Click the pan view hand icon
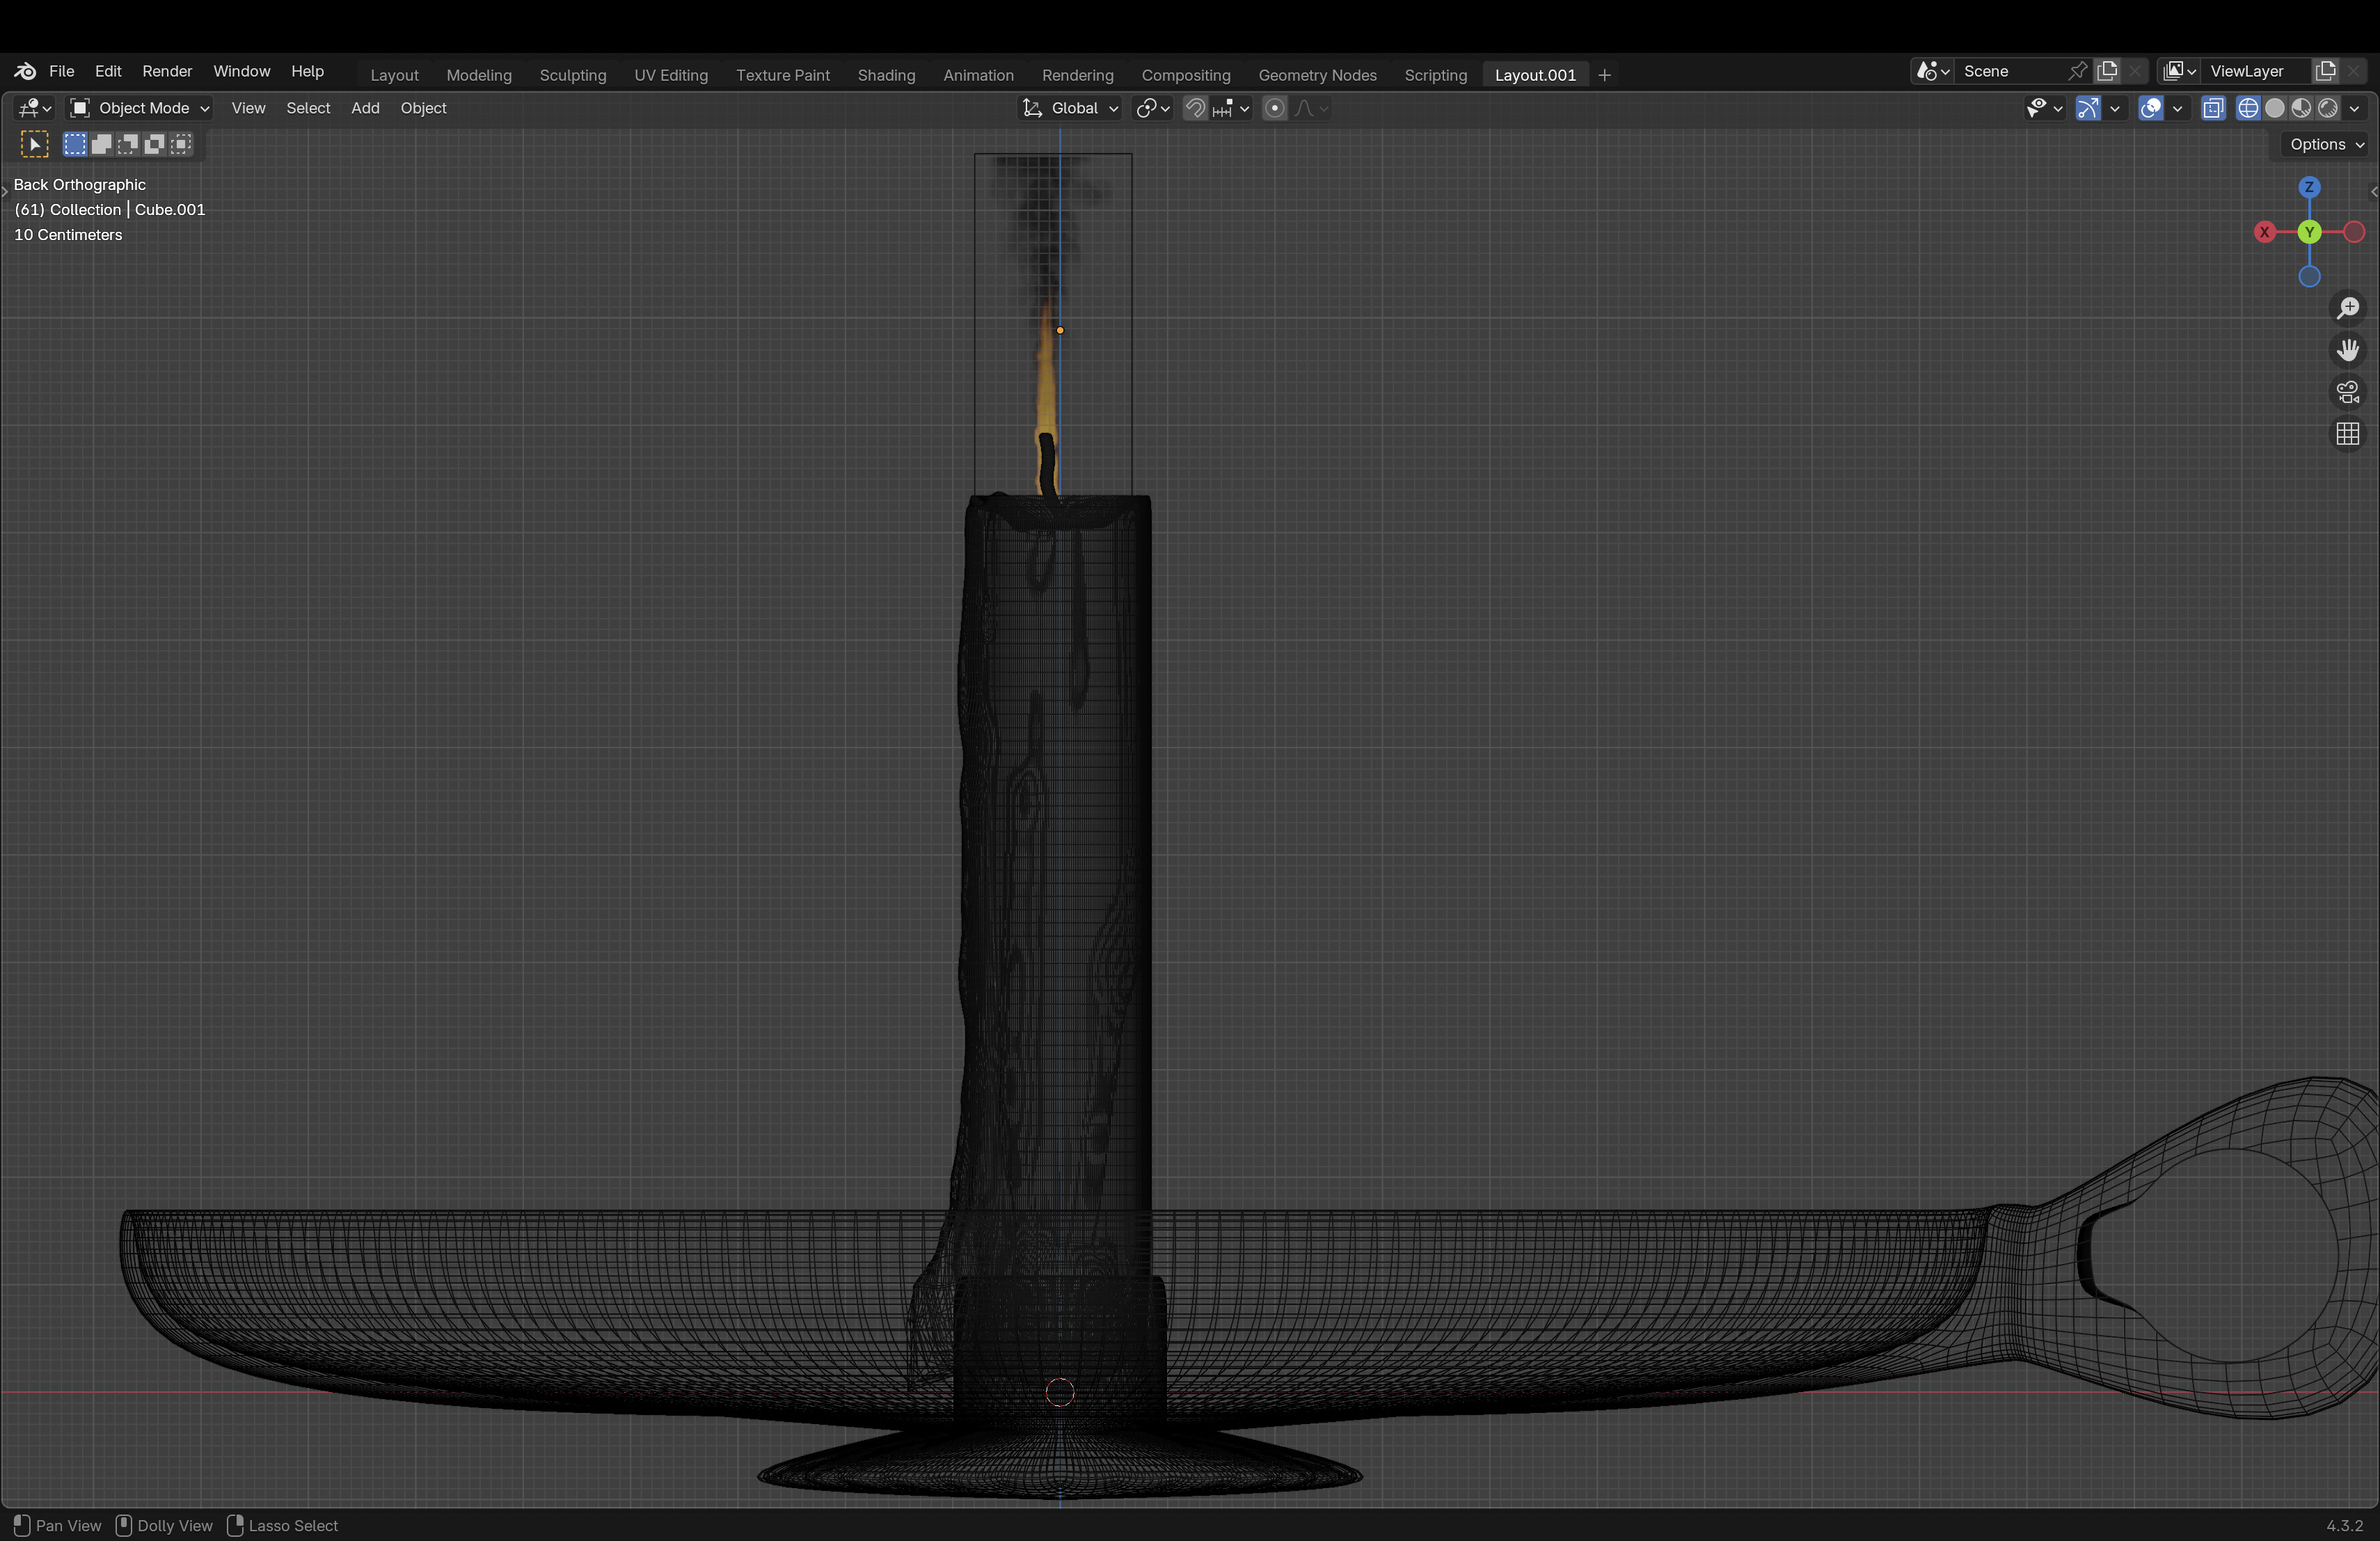 pos(2347,350)
